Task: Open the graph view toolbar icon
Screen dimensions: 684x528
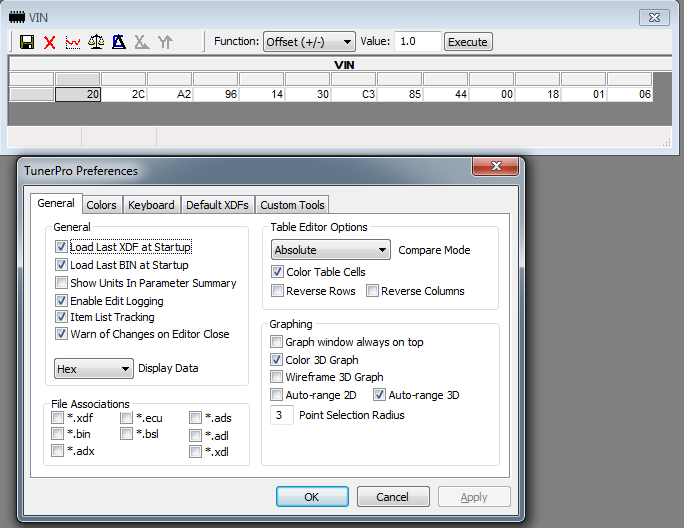Action: 73,42
